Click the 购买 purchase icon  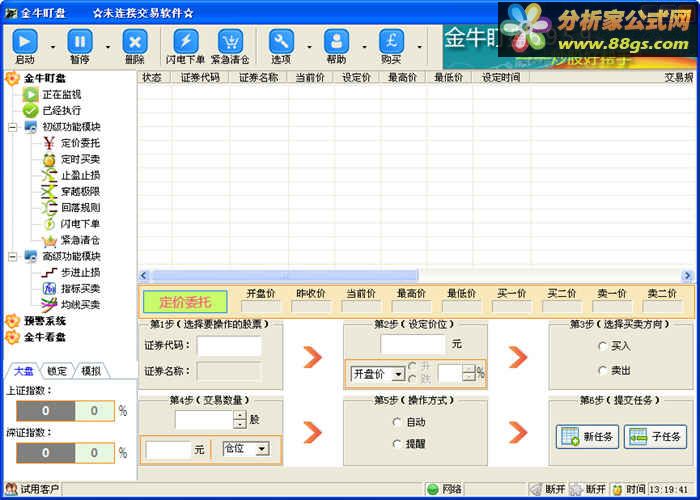click(x=392, y=42)
